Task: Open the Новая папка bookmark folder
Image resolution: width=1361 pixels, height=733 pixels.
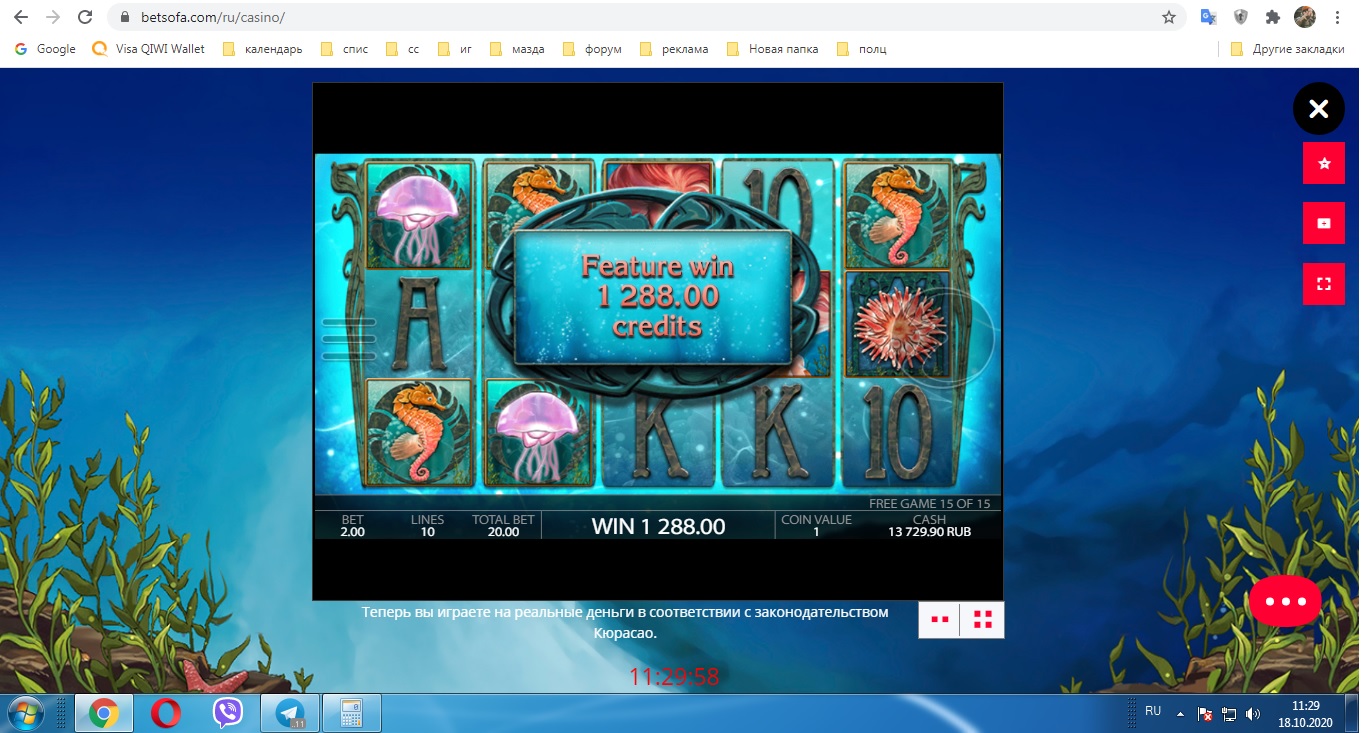Action: tap(772, 49)
